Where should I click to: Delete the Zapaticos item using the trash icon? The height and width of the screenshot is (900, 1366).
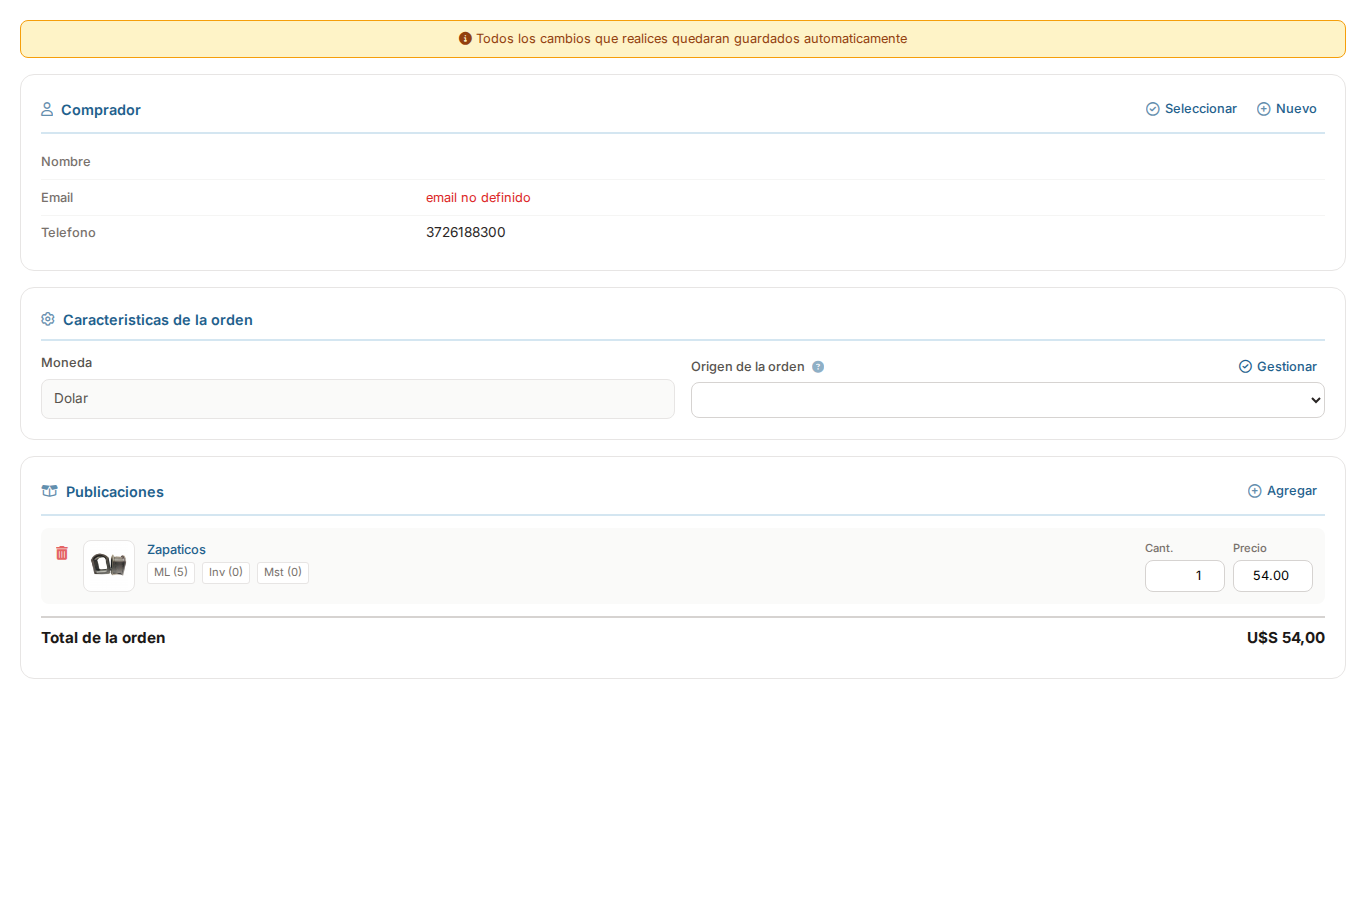tap(62, 552)
